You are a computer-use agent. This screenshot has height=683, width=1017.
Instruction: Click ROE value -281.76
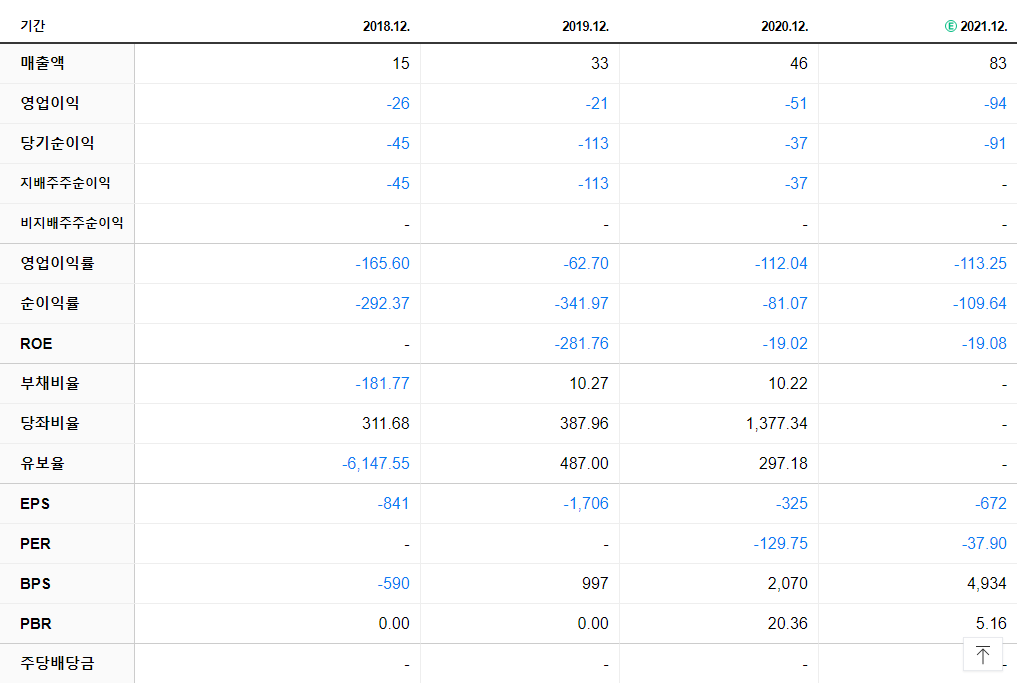581,344
